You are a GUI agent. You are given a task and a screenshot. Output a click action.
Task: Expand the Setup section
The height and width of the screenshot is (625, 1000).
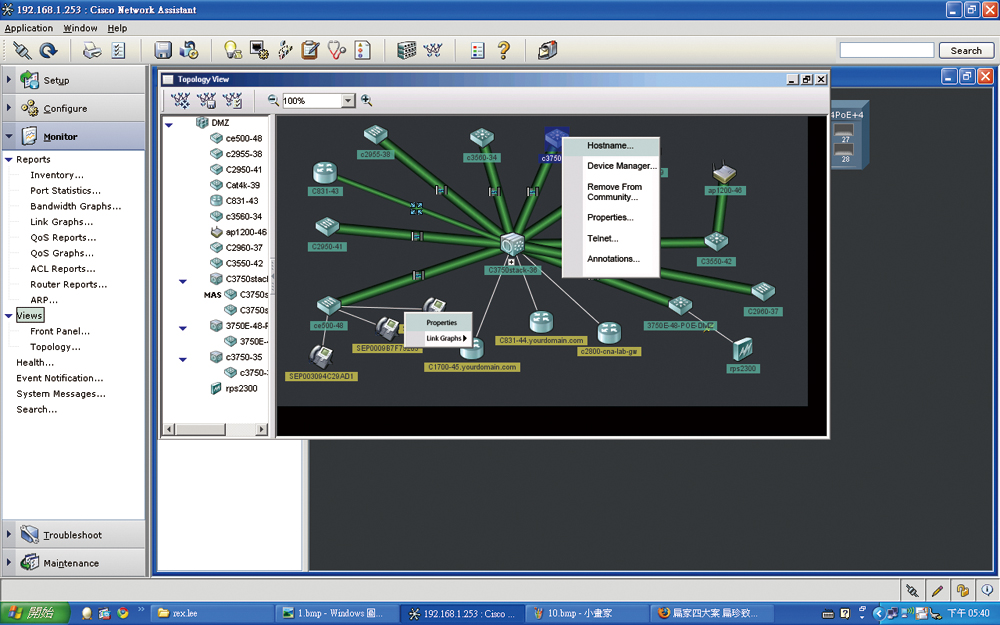(9, 80)
